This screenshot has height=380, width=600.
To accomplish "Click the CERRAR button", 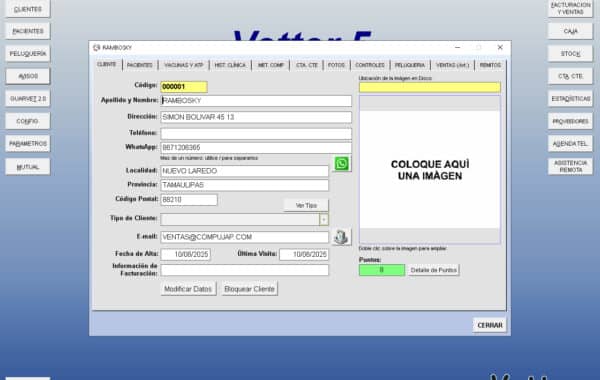I will [x=490, y=325].
